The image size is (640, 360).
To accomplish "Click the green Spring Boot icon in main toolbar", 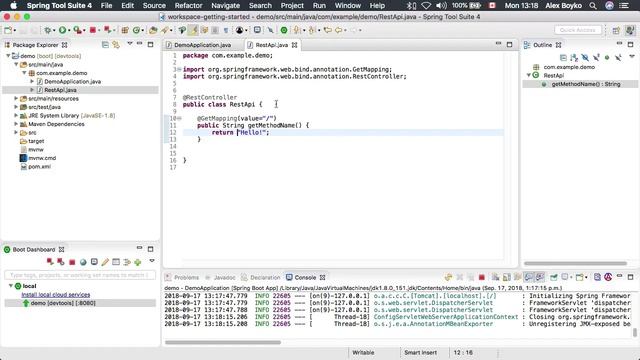I will pyautogui.click(x=284, y=30).
